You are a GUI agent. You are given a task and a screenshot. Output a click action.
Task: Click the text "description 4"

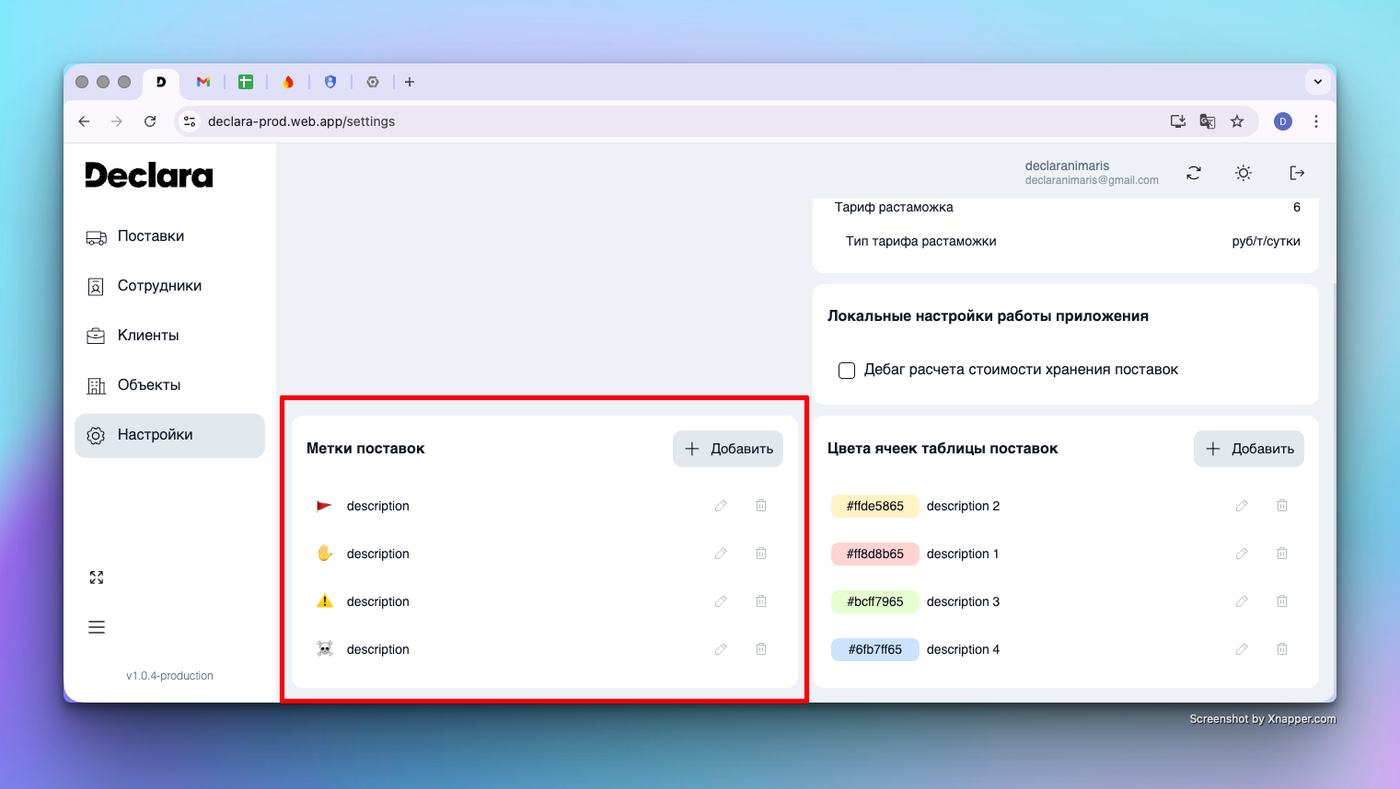(x=963, y=650)
